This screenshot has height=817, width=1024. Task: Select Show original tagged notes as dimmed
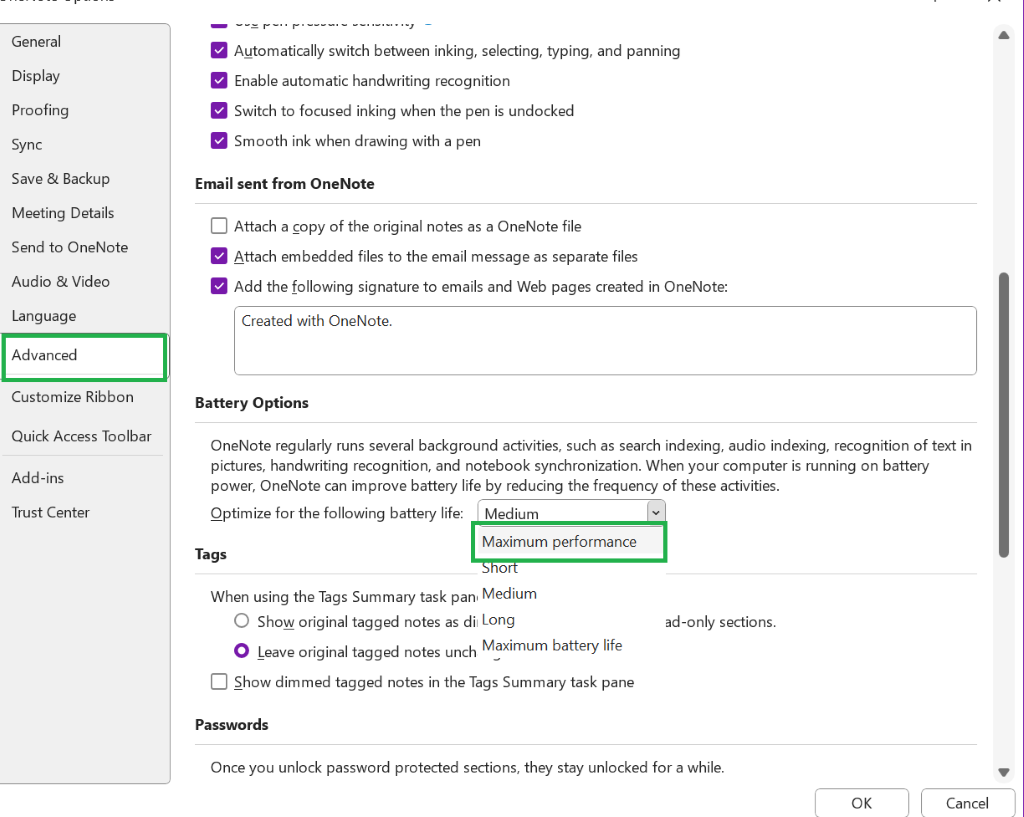[x=242, y=621]
